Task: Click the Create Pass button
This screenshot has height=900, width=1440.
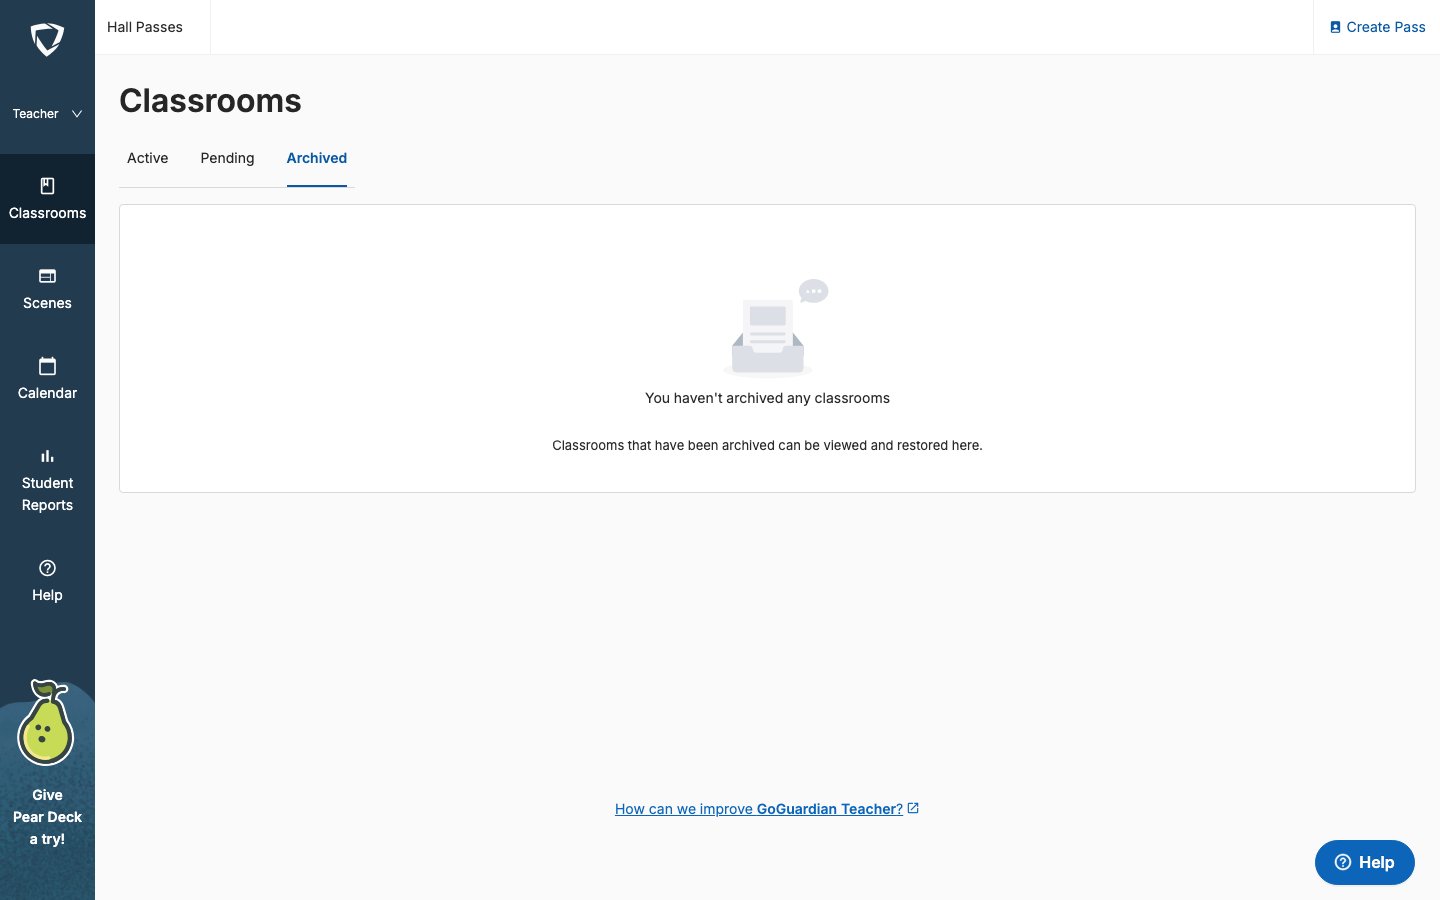Action: pos(1377,27)
